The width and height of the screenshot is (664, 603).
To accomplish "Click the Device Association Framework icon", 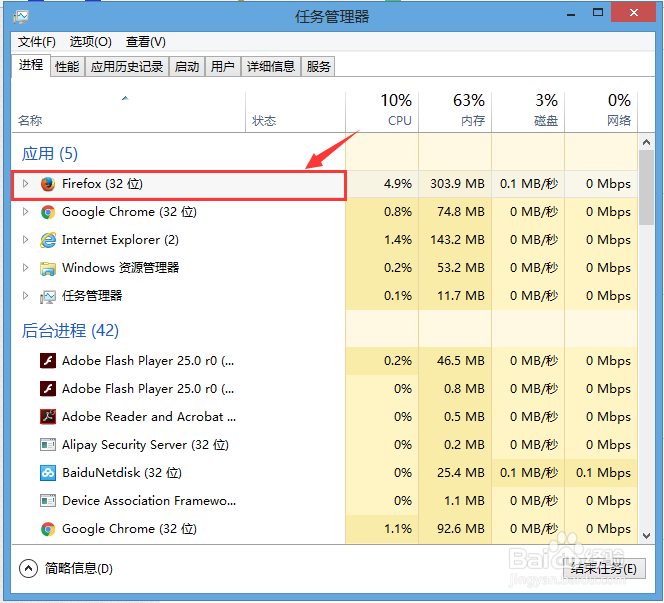I will (48, 501).
